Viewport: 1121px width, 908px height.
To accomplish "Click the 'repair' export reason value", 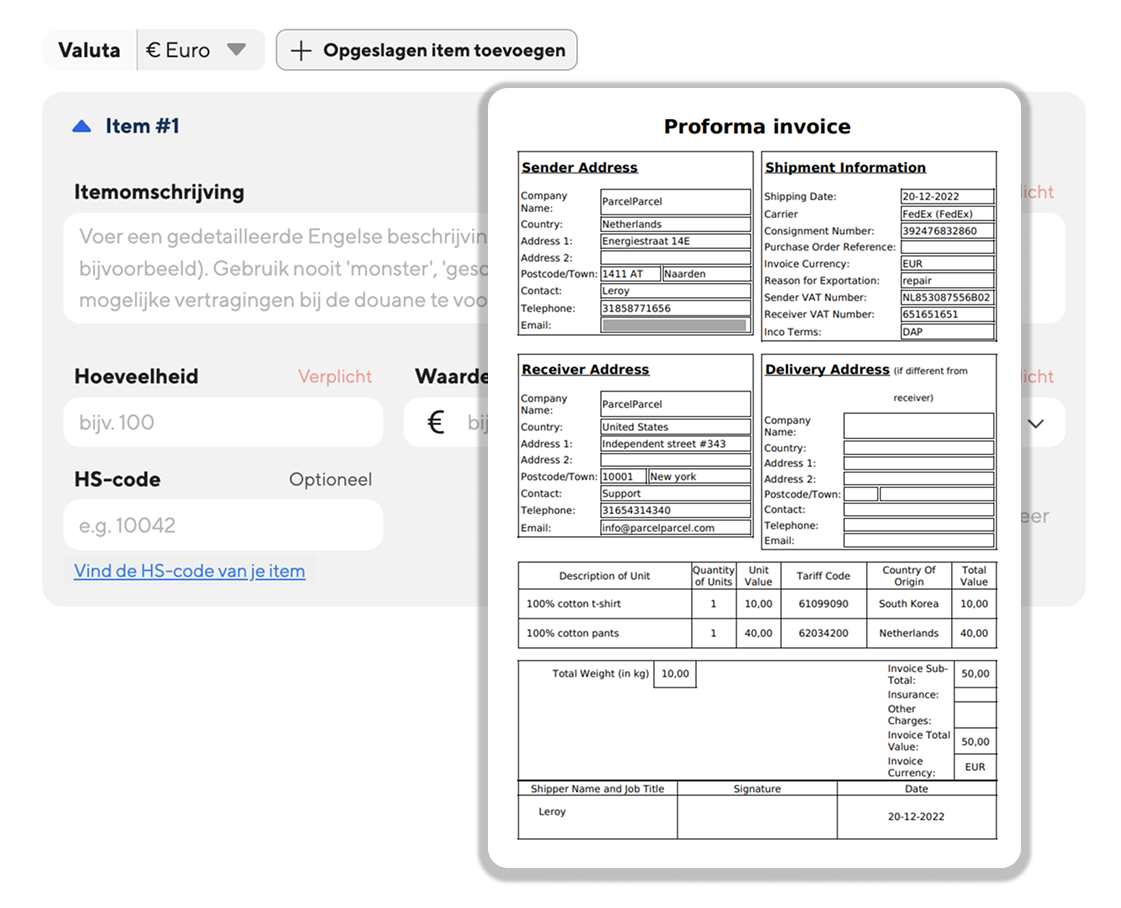I will tap(947, 280).
